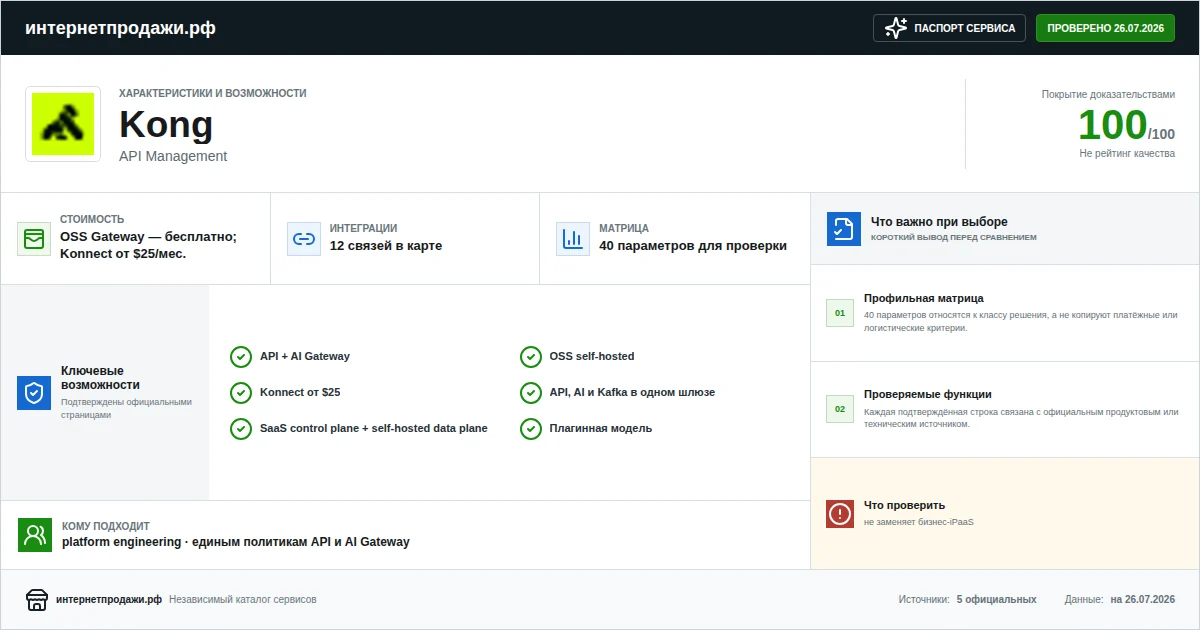Click the text 40 параметров для проверки

tap(693, 246)
